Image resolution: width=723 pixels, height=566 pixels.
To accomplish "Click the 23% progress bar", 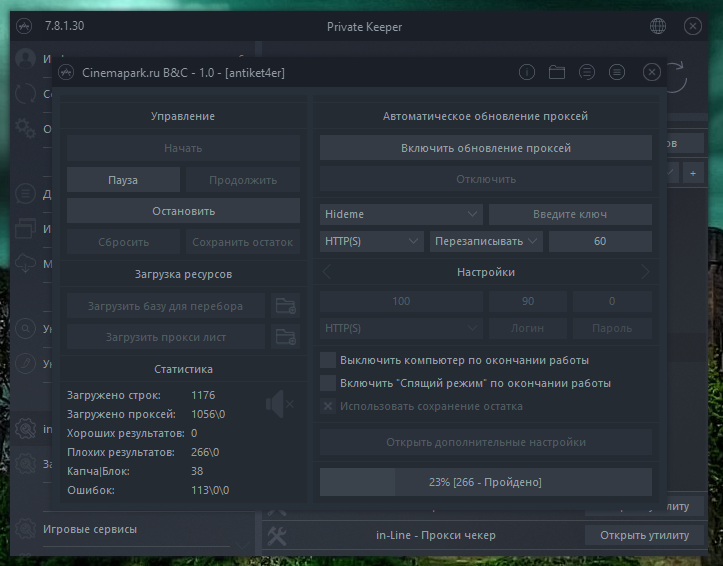I will (x=485, y=482).
